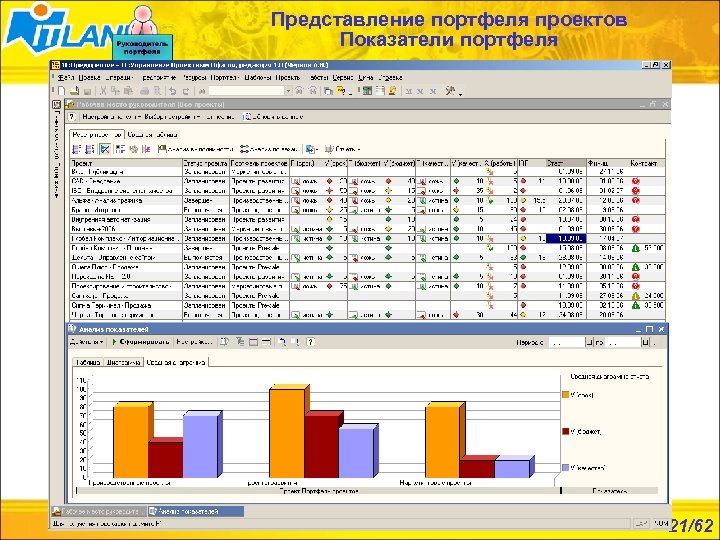Switch to the Сводная таблица tab
Viewport: 720px width, 540px height.
[x=152, y=135]
